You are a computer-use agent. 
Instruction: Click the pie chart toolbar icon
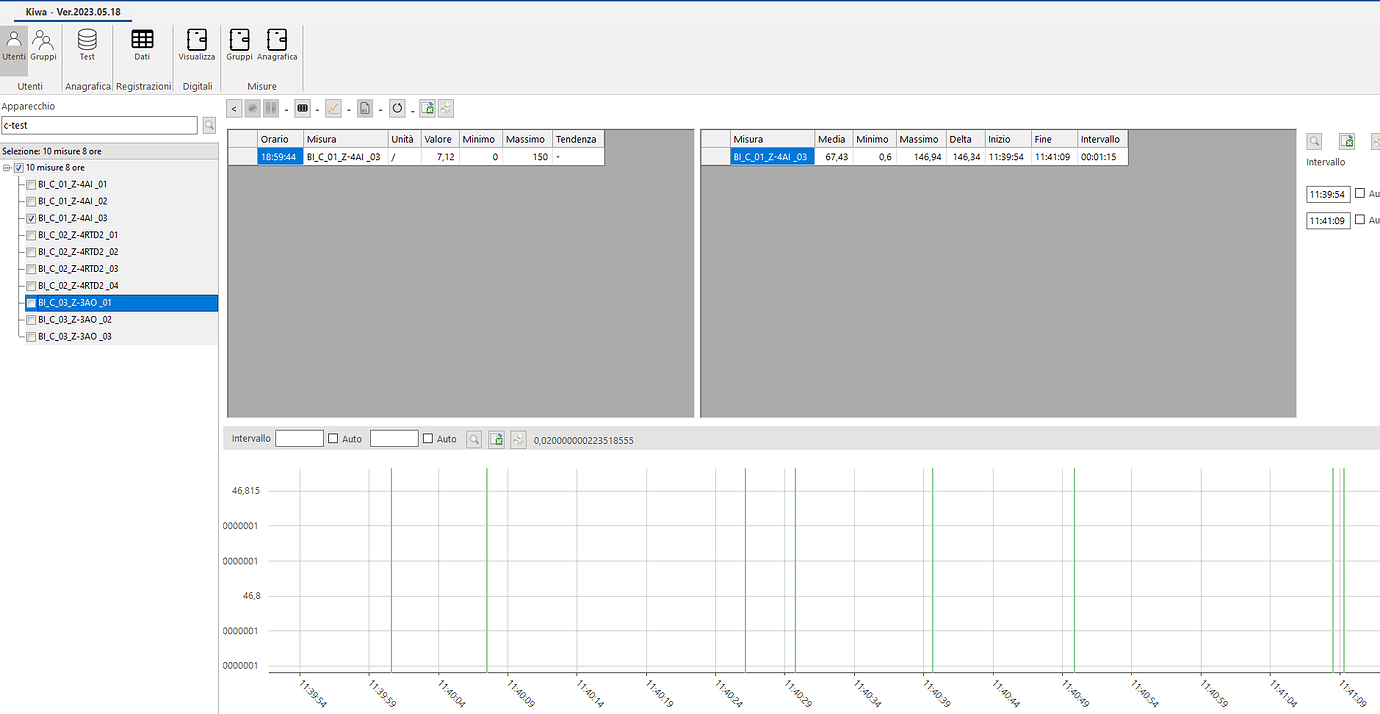click(x=253, y=108)
